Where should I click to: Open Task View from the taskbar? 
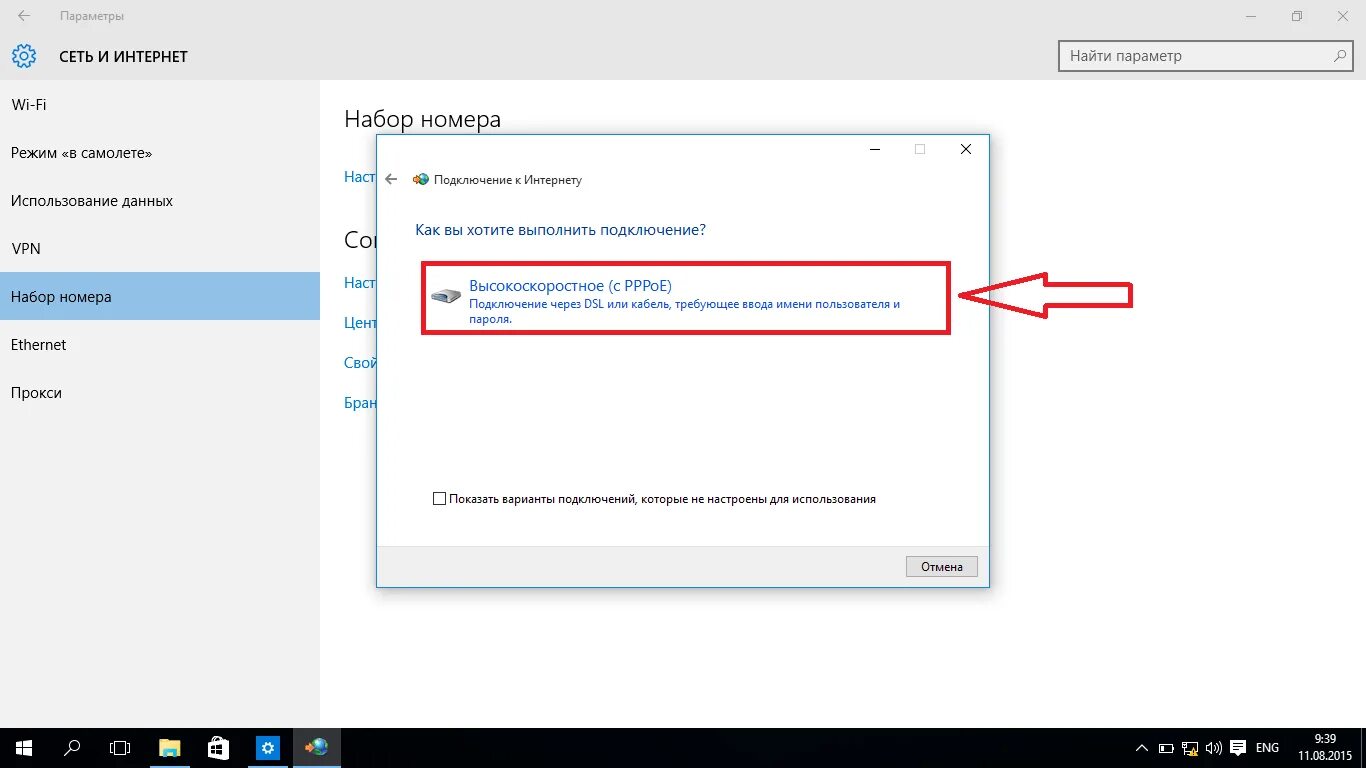119,747
